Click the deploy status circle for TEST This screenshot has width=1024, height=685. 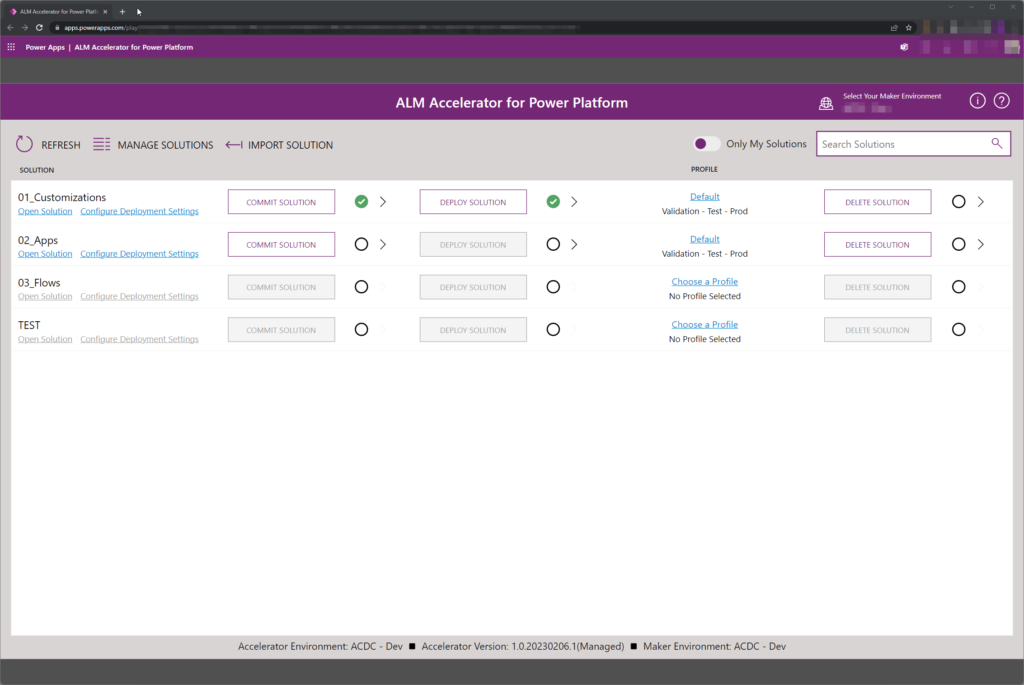(553, 330)
